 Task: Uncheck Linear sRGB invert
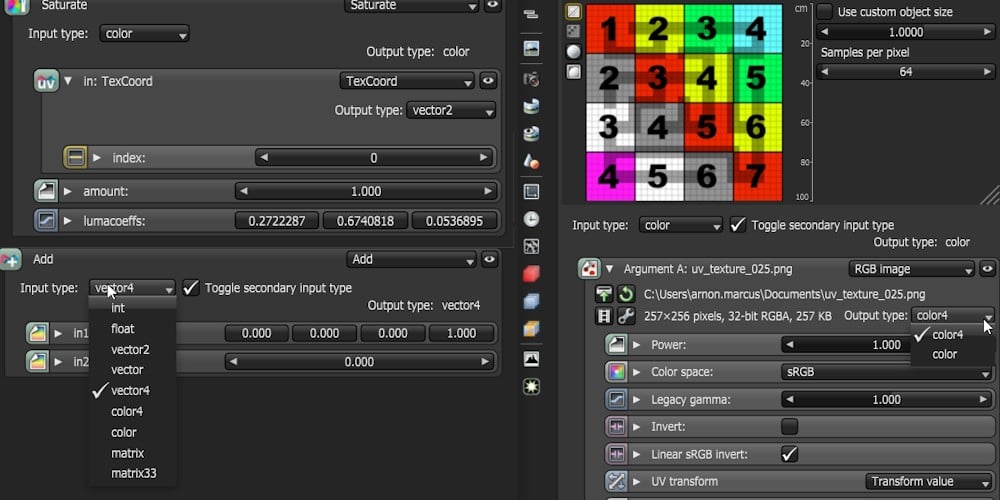(x=789, y=454)
